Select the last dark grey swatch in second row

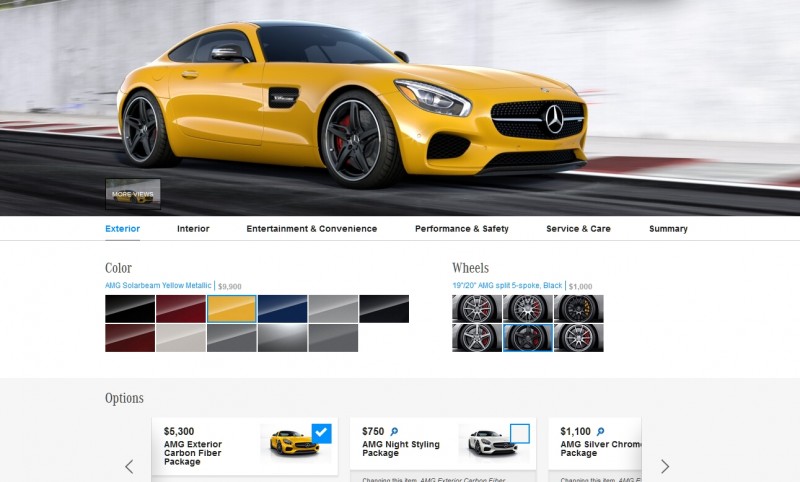pyautogui.click(x=333, y=338)
